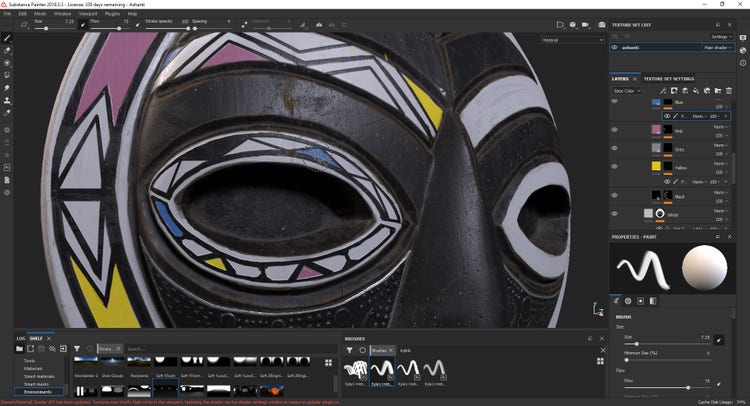The image size is (750, 406).
Task: Add a smart material layer
Action: (707, 90)
